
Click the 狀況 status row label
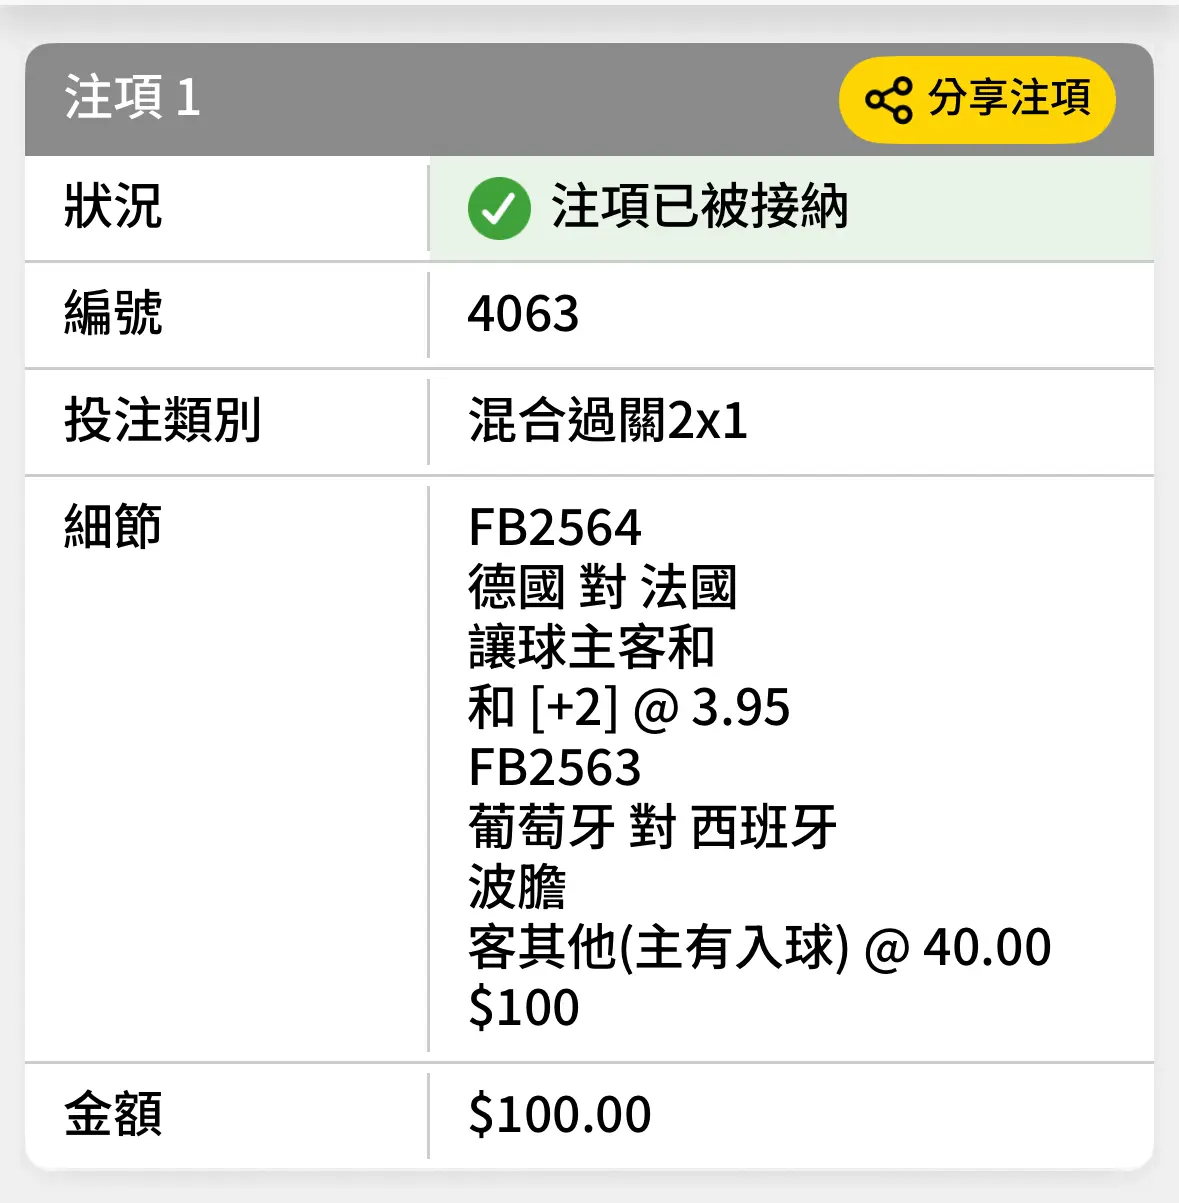coord(113,207)
